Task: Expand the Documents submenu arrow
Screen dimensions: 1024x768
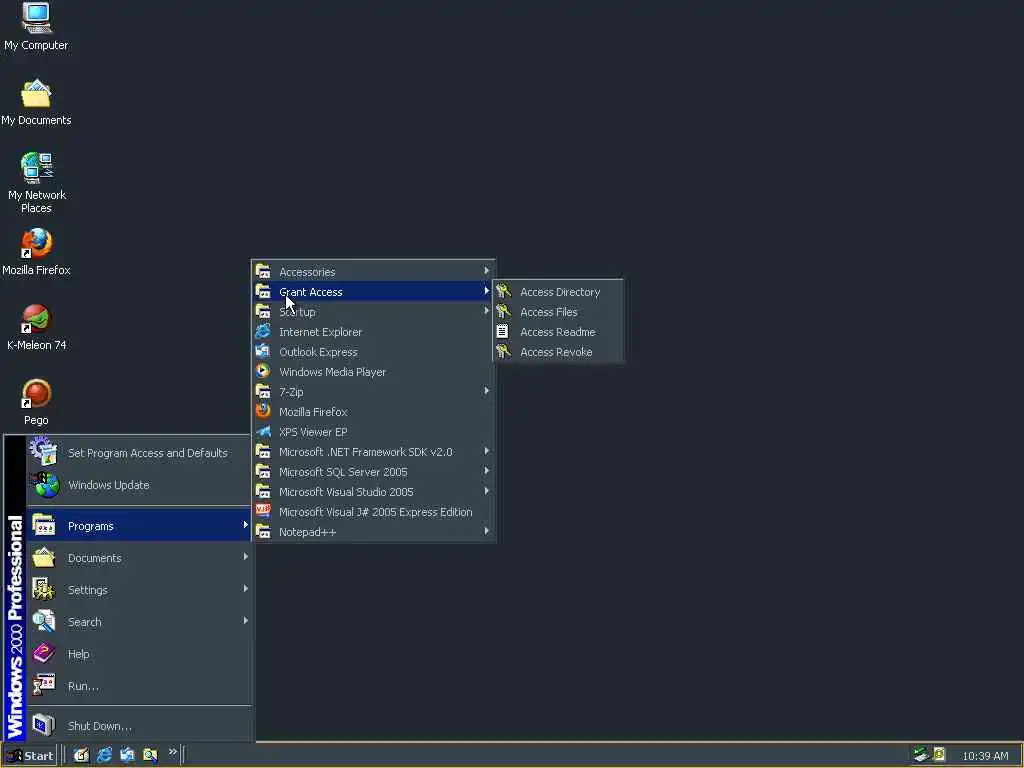Action: (246, 556)
